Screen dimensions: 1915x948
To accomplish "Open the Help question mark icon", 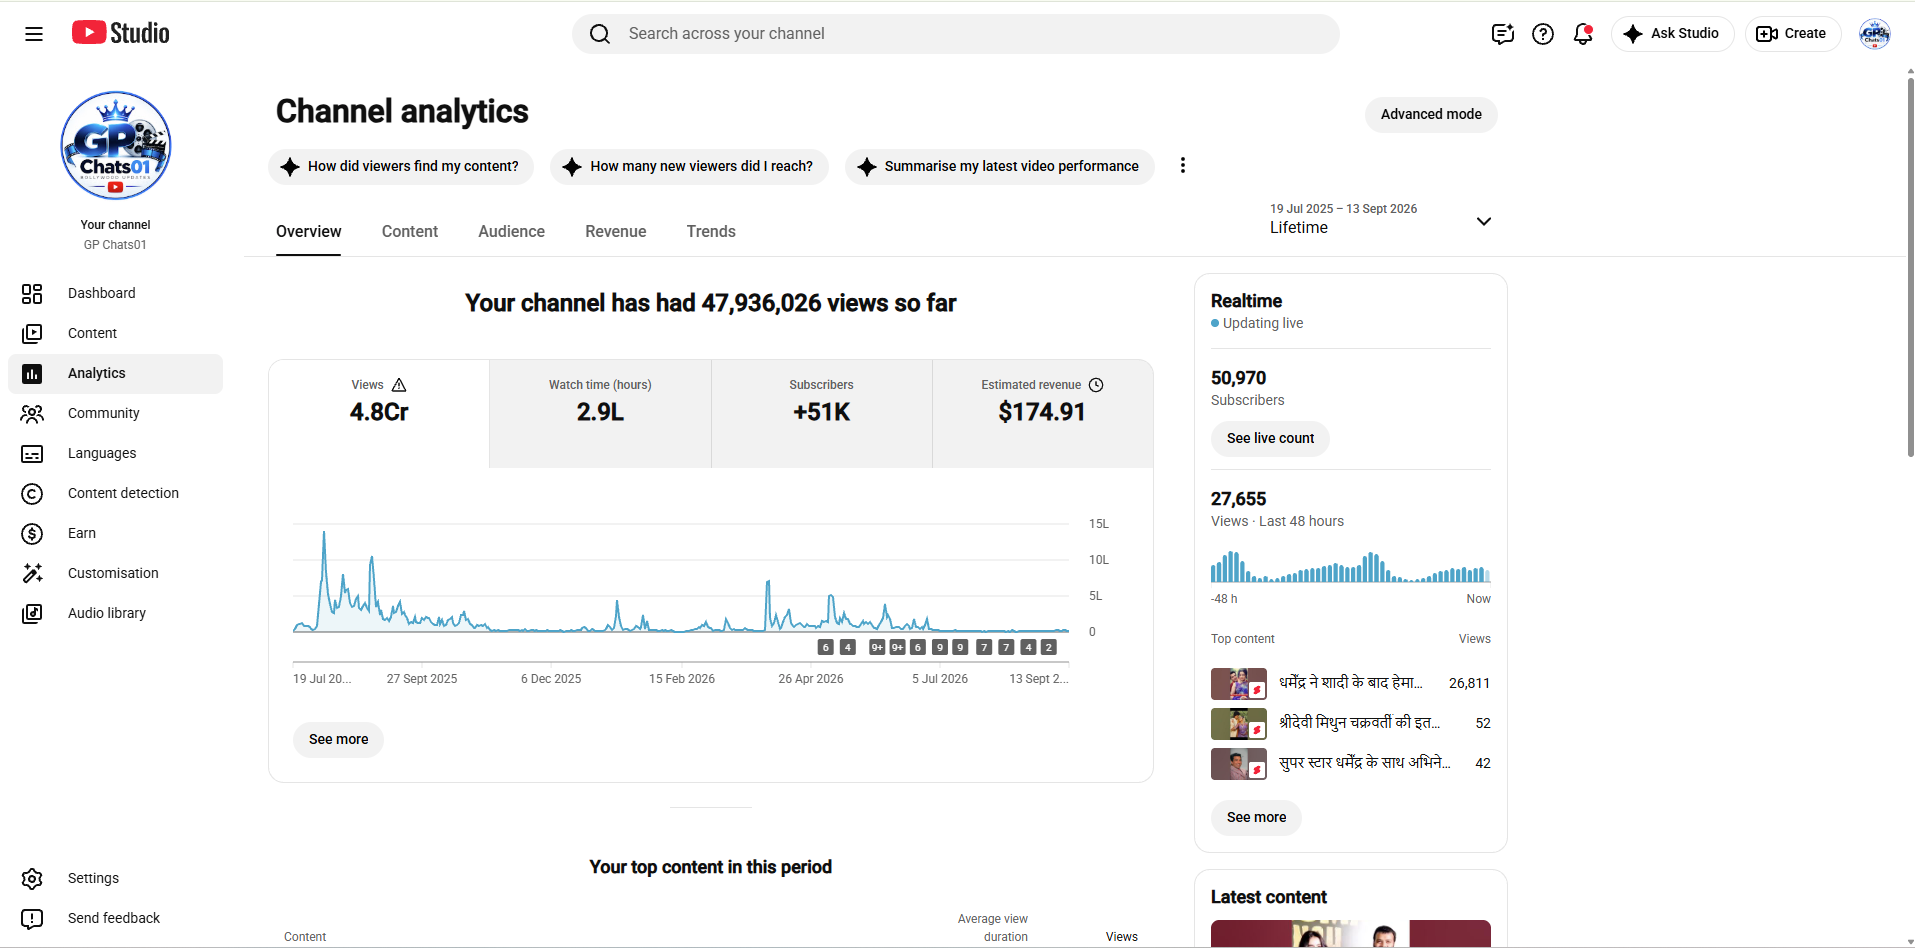I will [x=1543, y=34].
